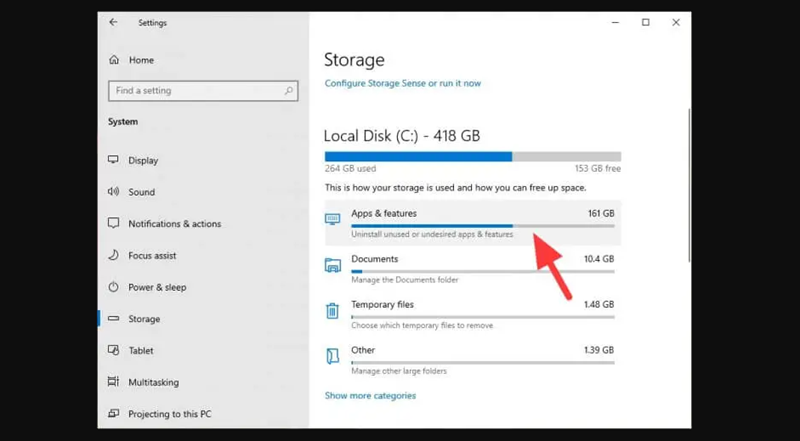Screen dimensions: 800x441
Task: Click the Sound speaker icon
Action: 114,192
